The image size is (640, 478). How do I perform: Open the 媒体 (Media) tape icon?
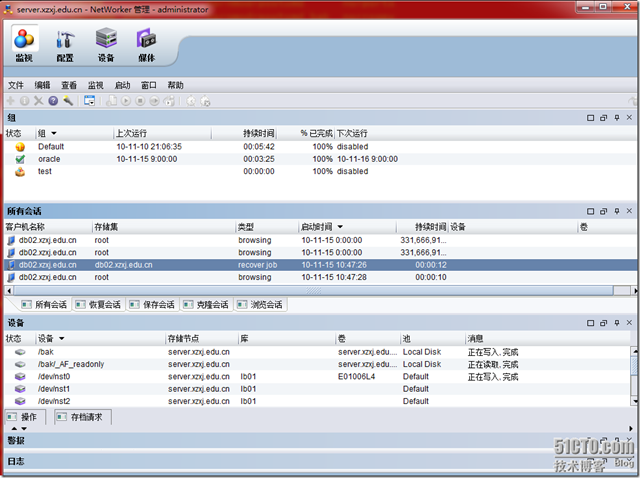pos(146,41)
